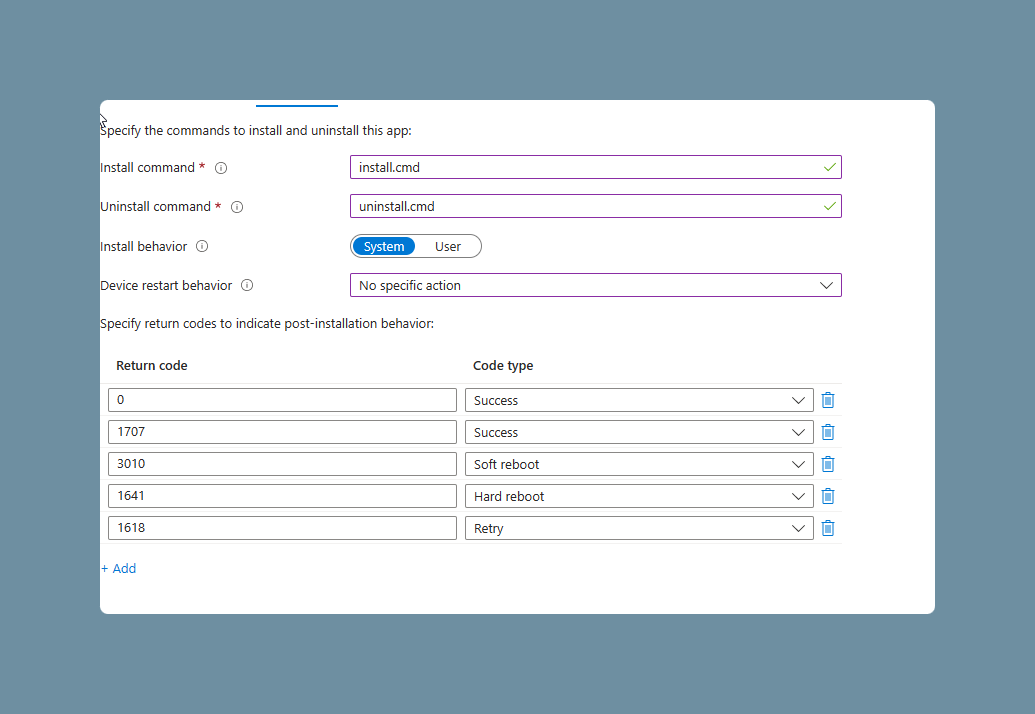
Task: Edit the Uninstall command field
Action: click(595, 206)
